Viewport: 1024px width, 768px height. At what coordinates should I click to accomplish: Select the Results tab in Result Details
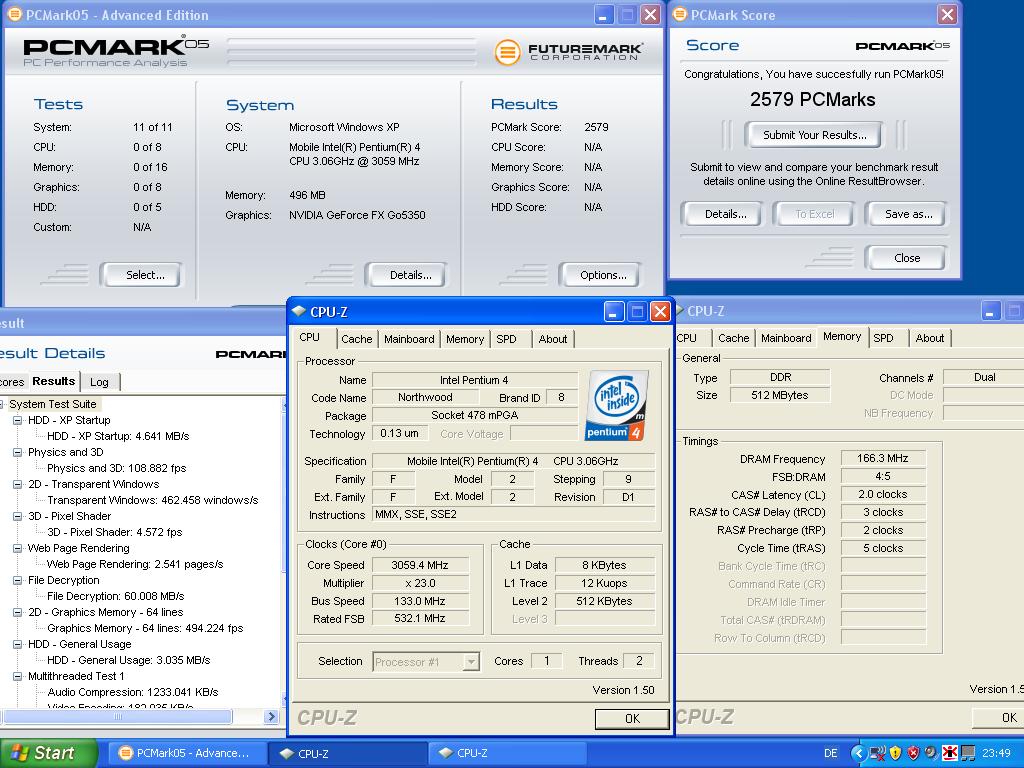[x=54, y=381]
